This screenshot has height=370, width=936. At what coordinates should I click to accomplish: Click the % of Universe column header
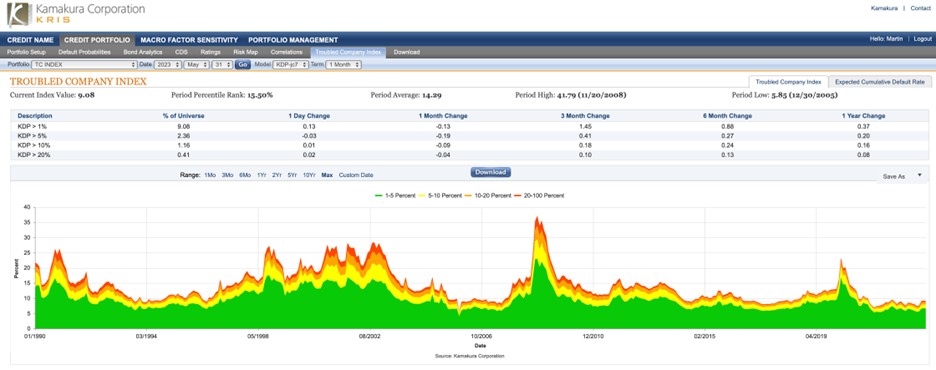tap(184, 116)
